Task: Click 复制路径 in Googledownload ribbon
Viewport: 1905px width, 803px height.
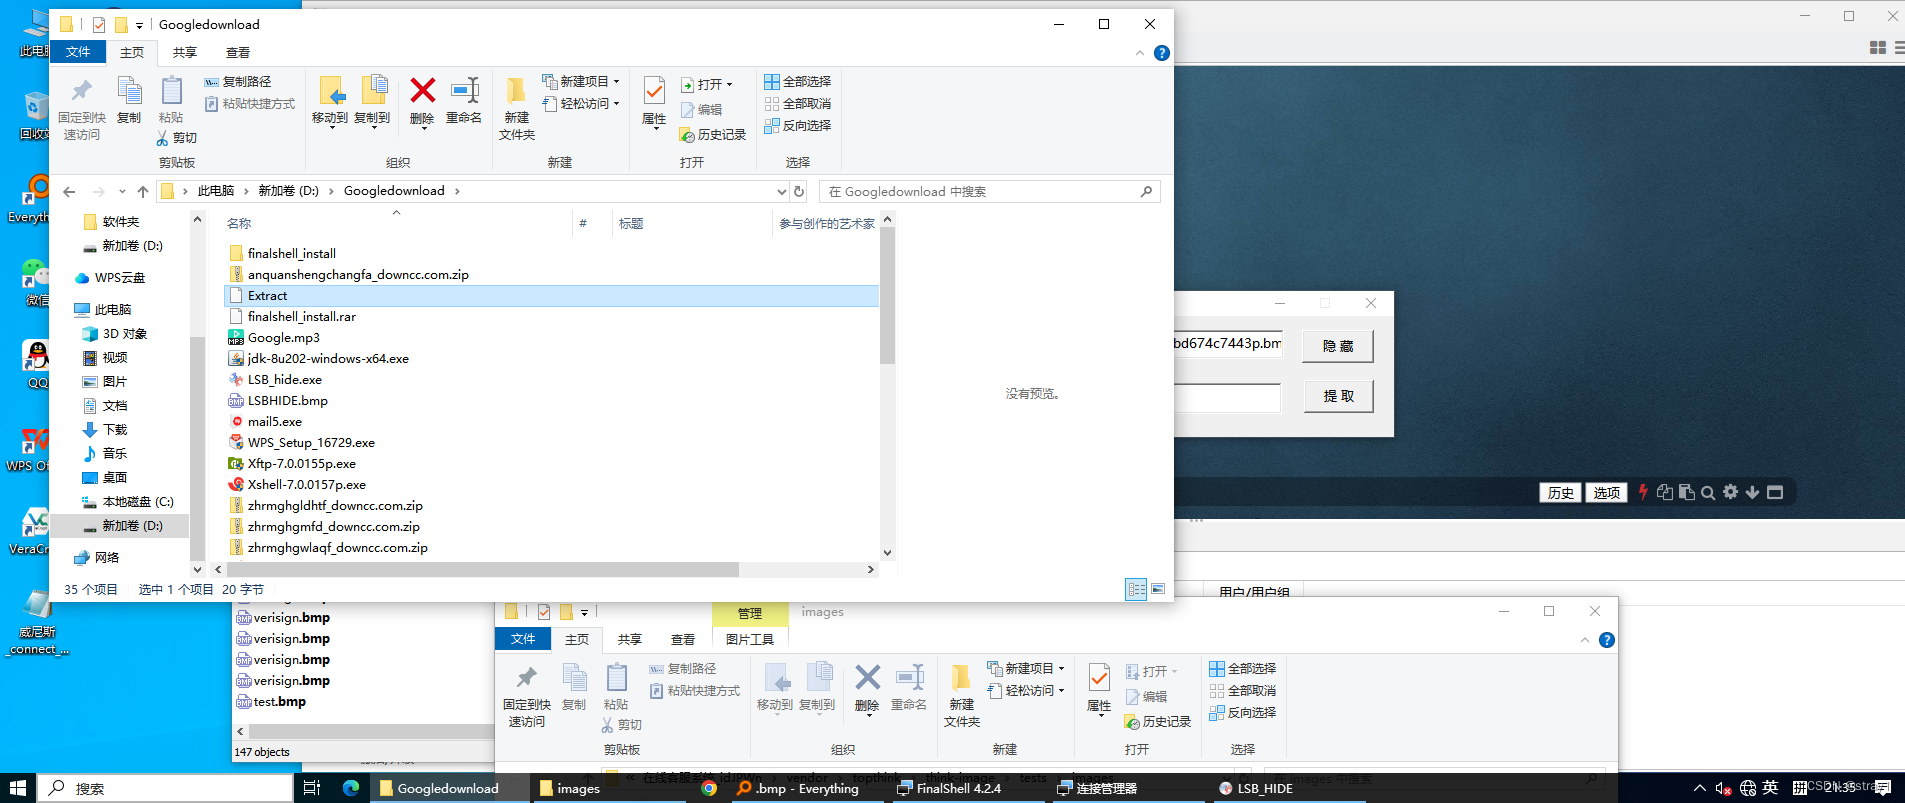Action: [238, 82]
